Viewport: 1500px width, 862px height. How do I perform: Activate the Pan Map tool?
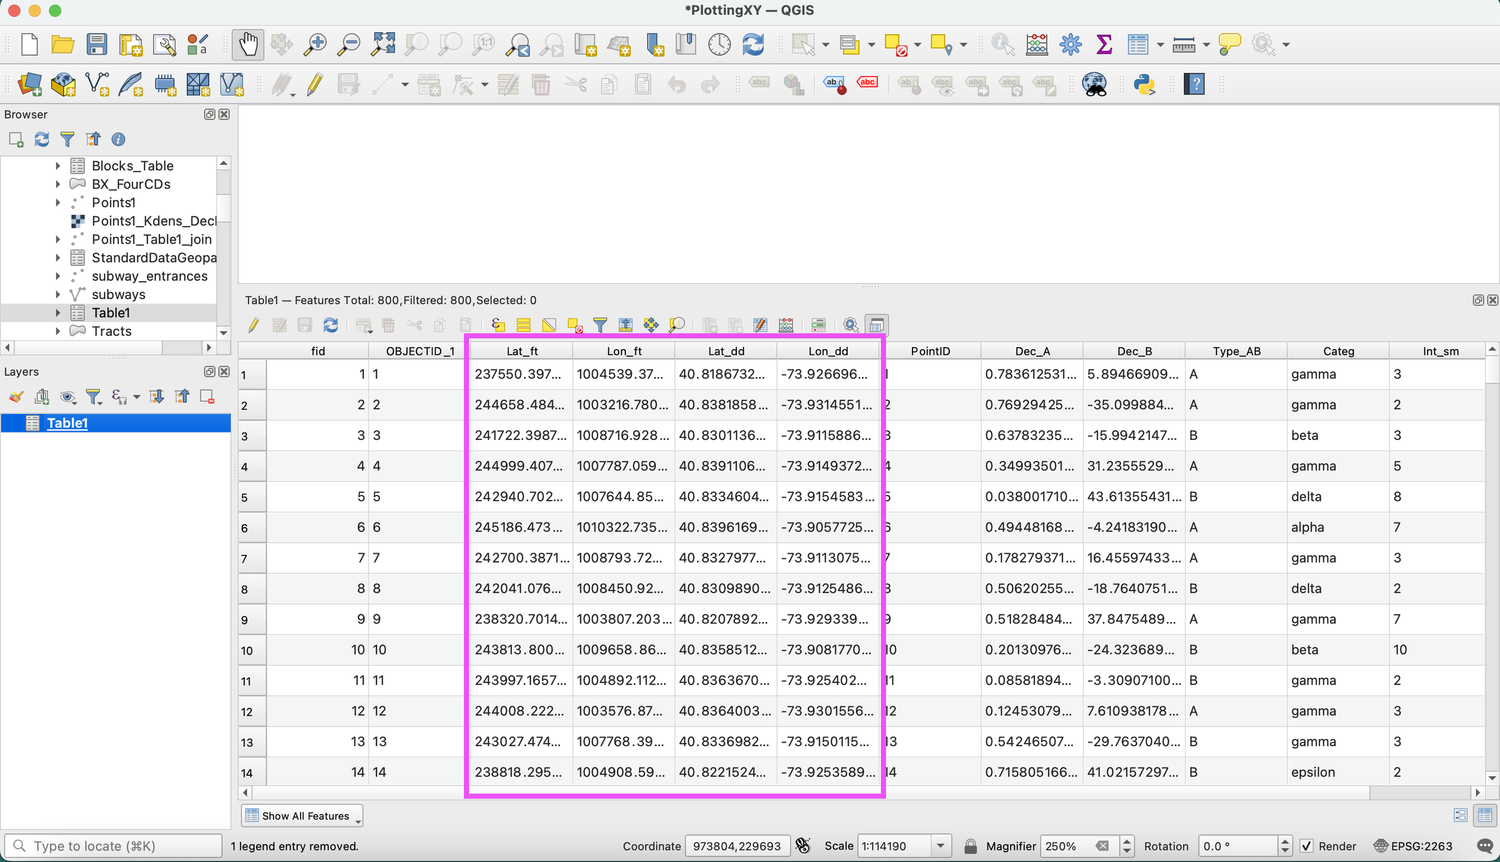[247, 44]
